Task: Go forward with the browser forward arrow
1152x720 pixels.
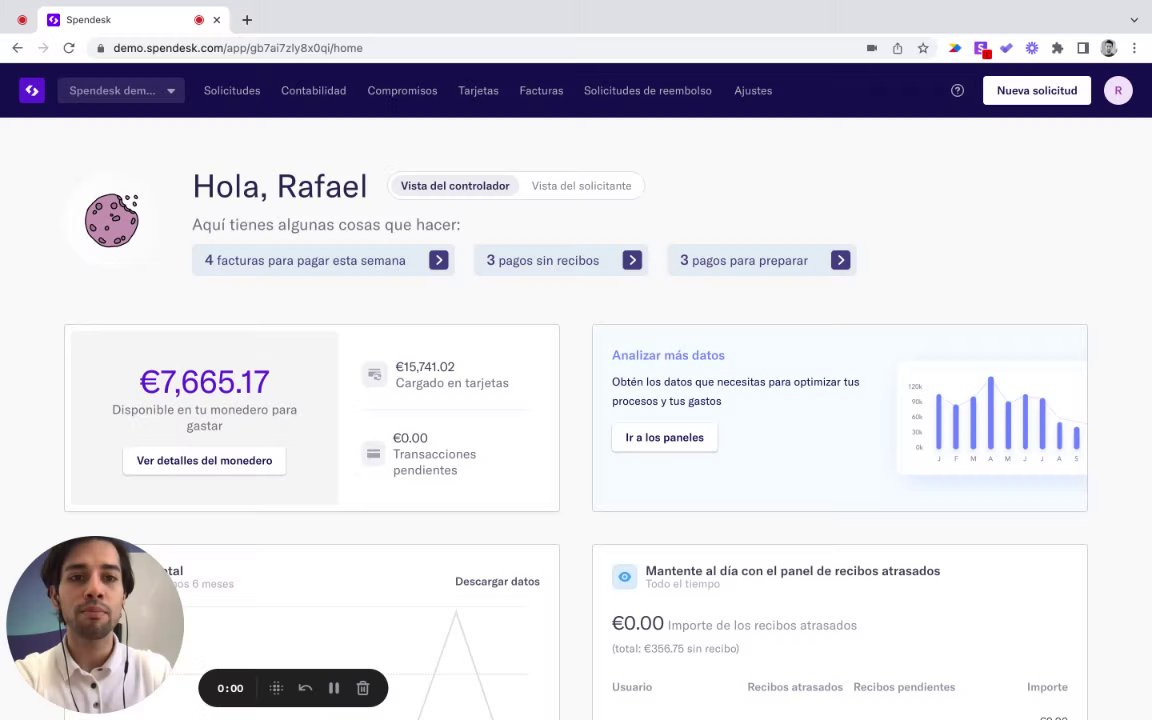Action: 43,48
